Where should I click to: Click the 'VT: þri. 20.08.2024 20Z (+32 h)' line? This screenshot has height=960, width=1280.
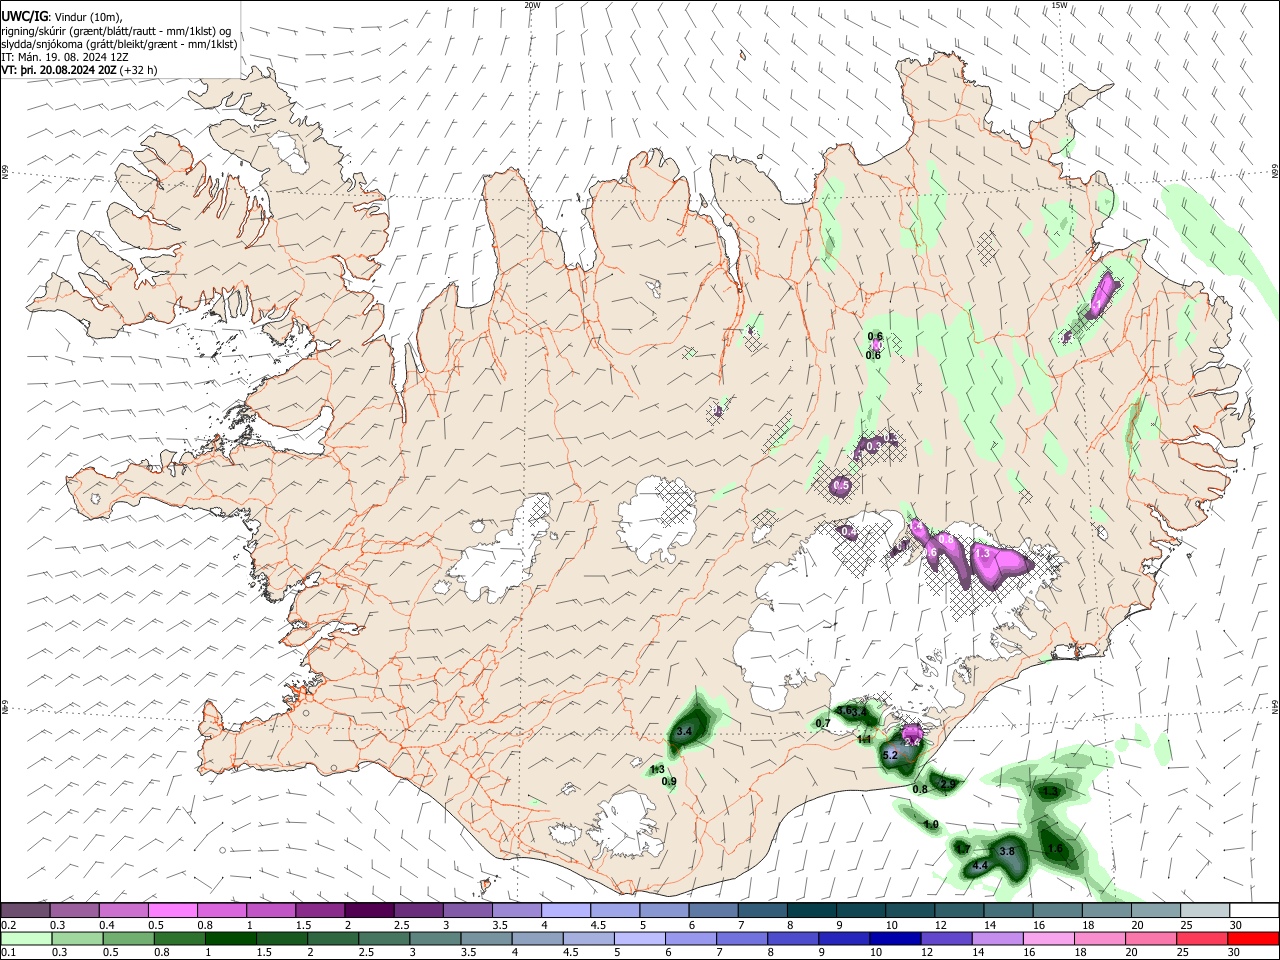pyautogui.click(x=79, y=70)
